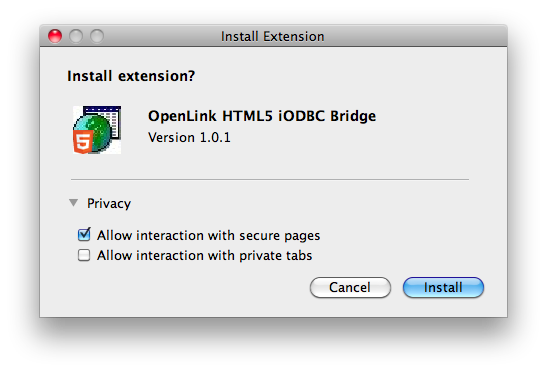Viewport: 547px width, 372px height.
Task: Click the 'OpenLink HTML5 iODBC Bridge' name text
Action: [x=262, y=116]
